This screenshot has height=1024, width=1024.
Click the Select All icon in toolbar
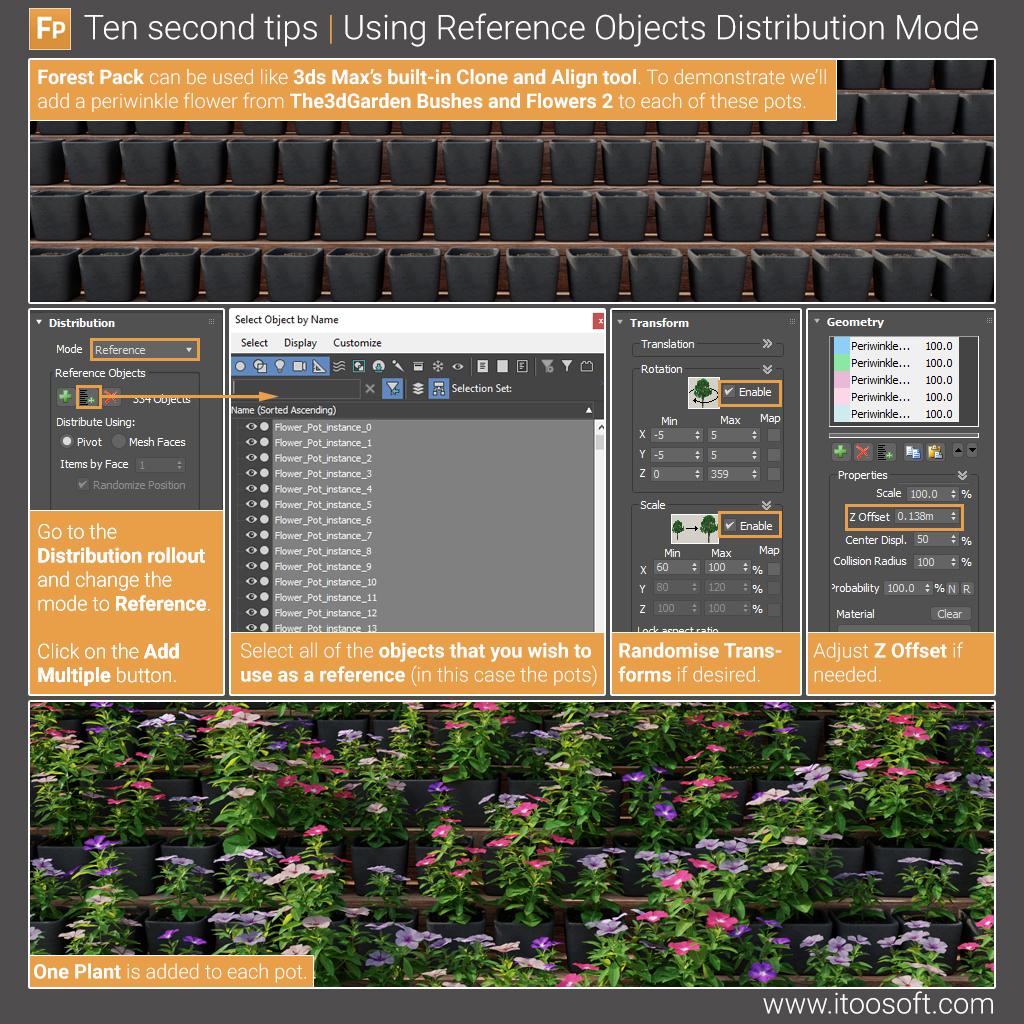(x=483, y=366)
